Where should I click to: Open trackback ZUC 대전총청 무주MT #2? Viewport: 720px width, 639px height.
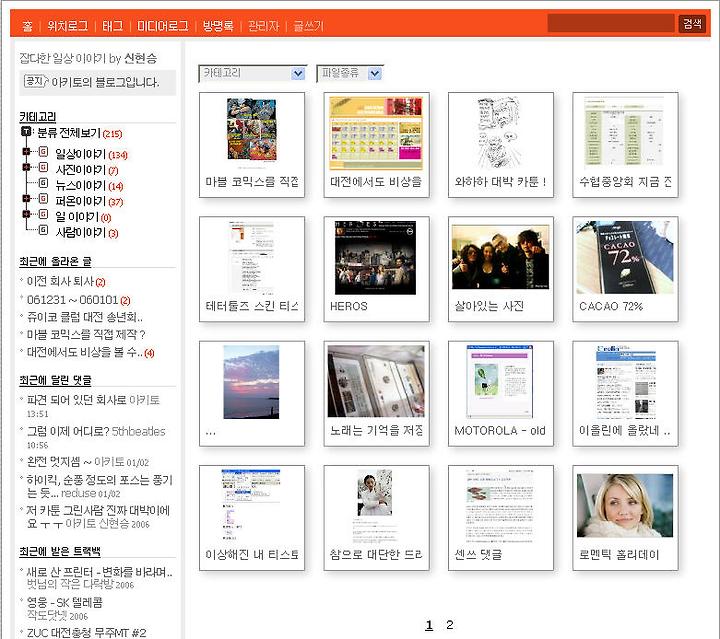pyautogui.click(x=86, y=633)
